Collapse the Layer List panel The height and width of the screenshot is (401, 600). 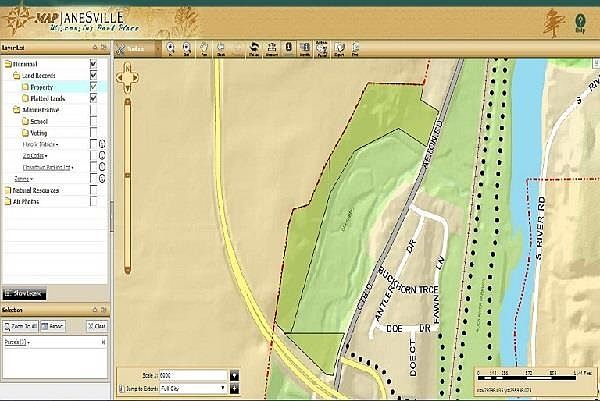pyautogui.click(x=95, y=47)
